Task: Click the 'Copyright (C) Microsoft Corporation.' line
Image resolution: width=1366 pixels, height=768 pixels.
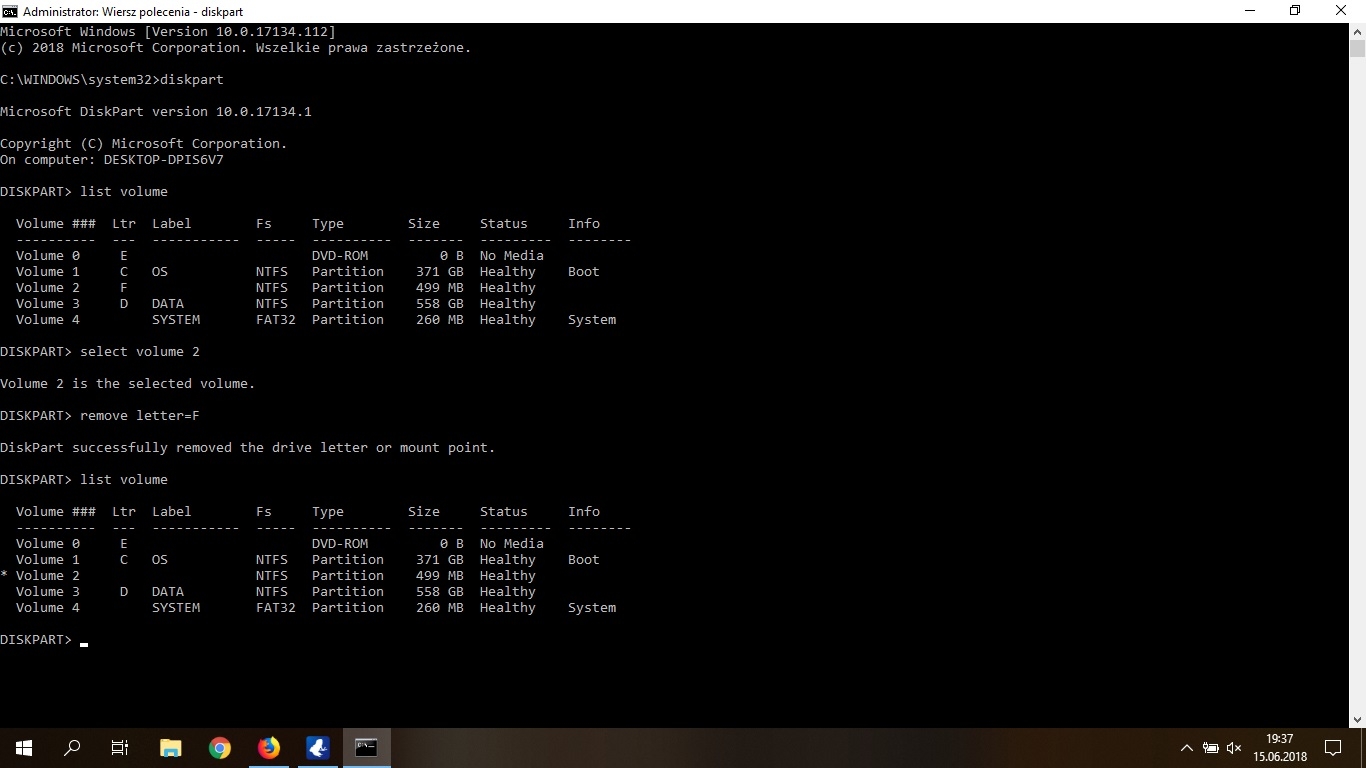Action: 144,144
